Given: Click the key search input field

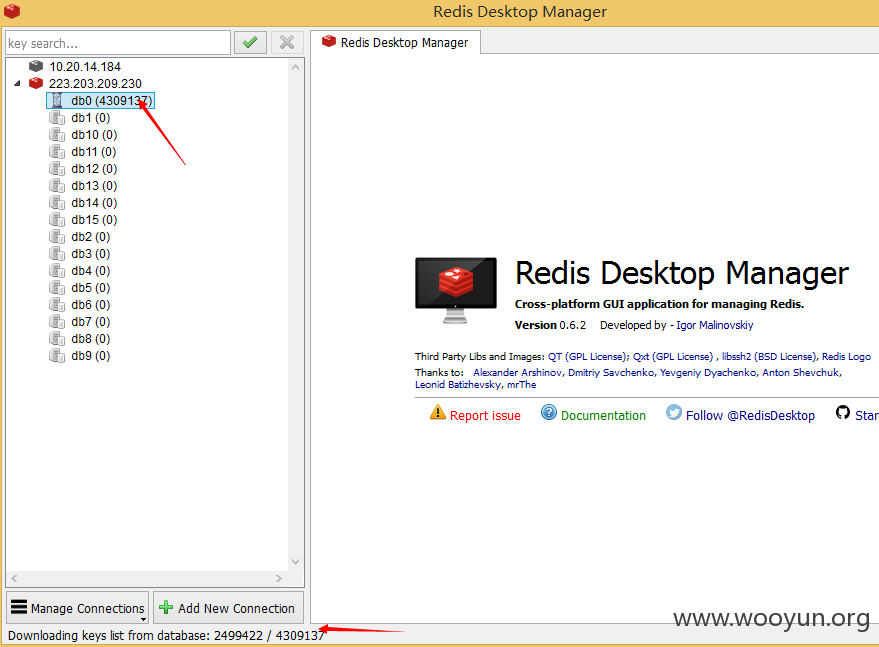Looking at the screenshot, I should pos(118,43).
